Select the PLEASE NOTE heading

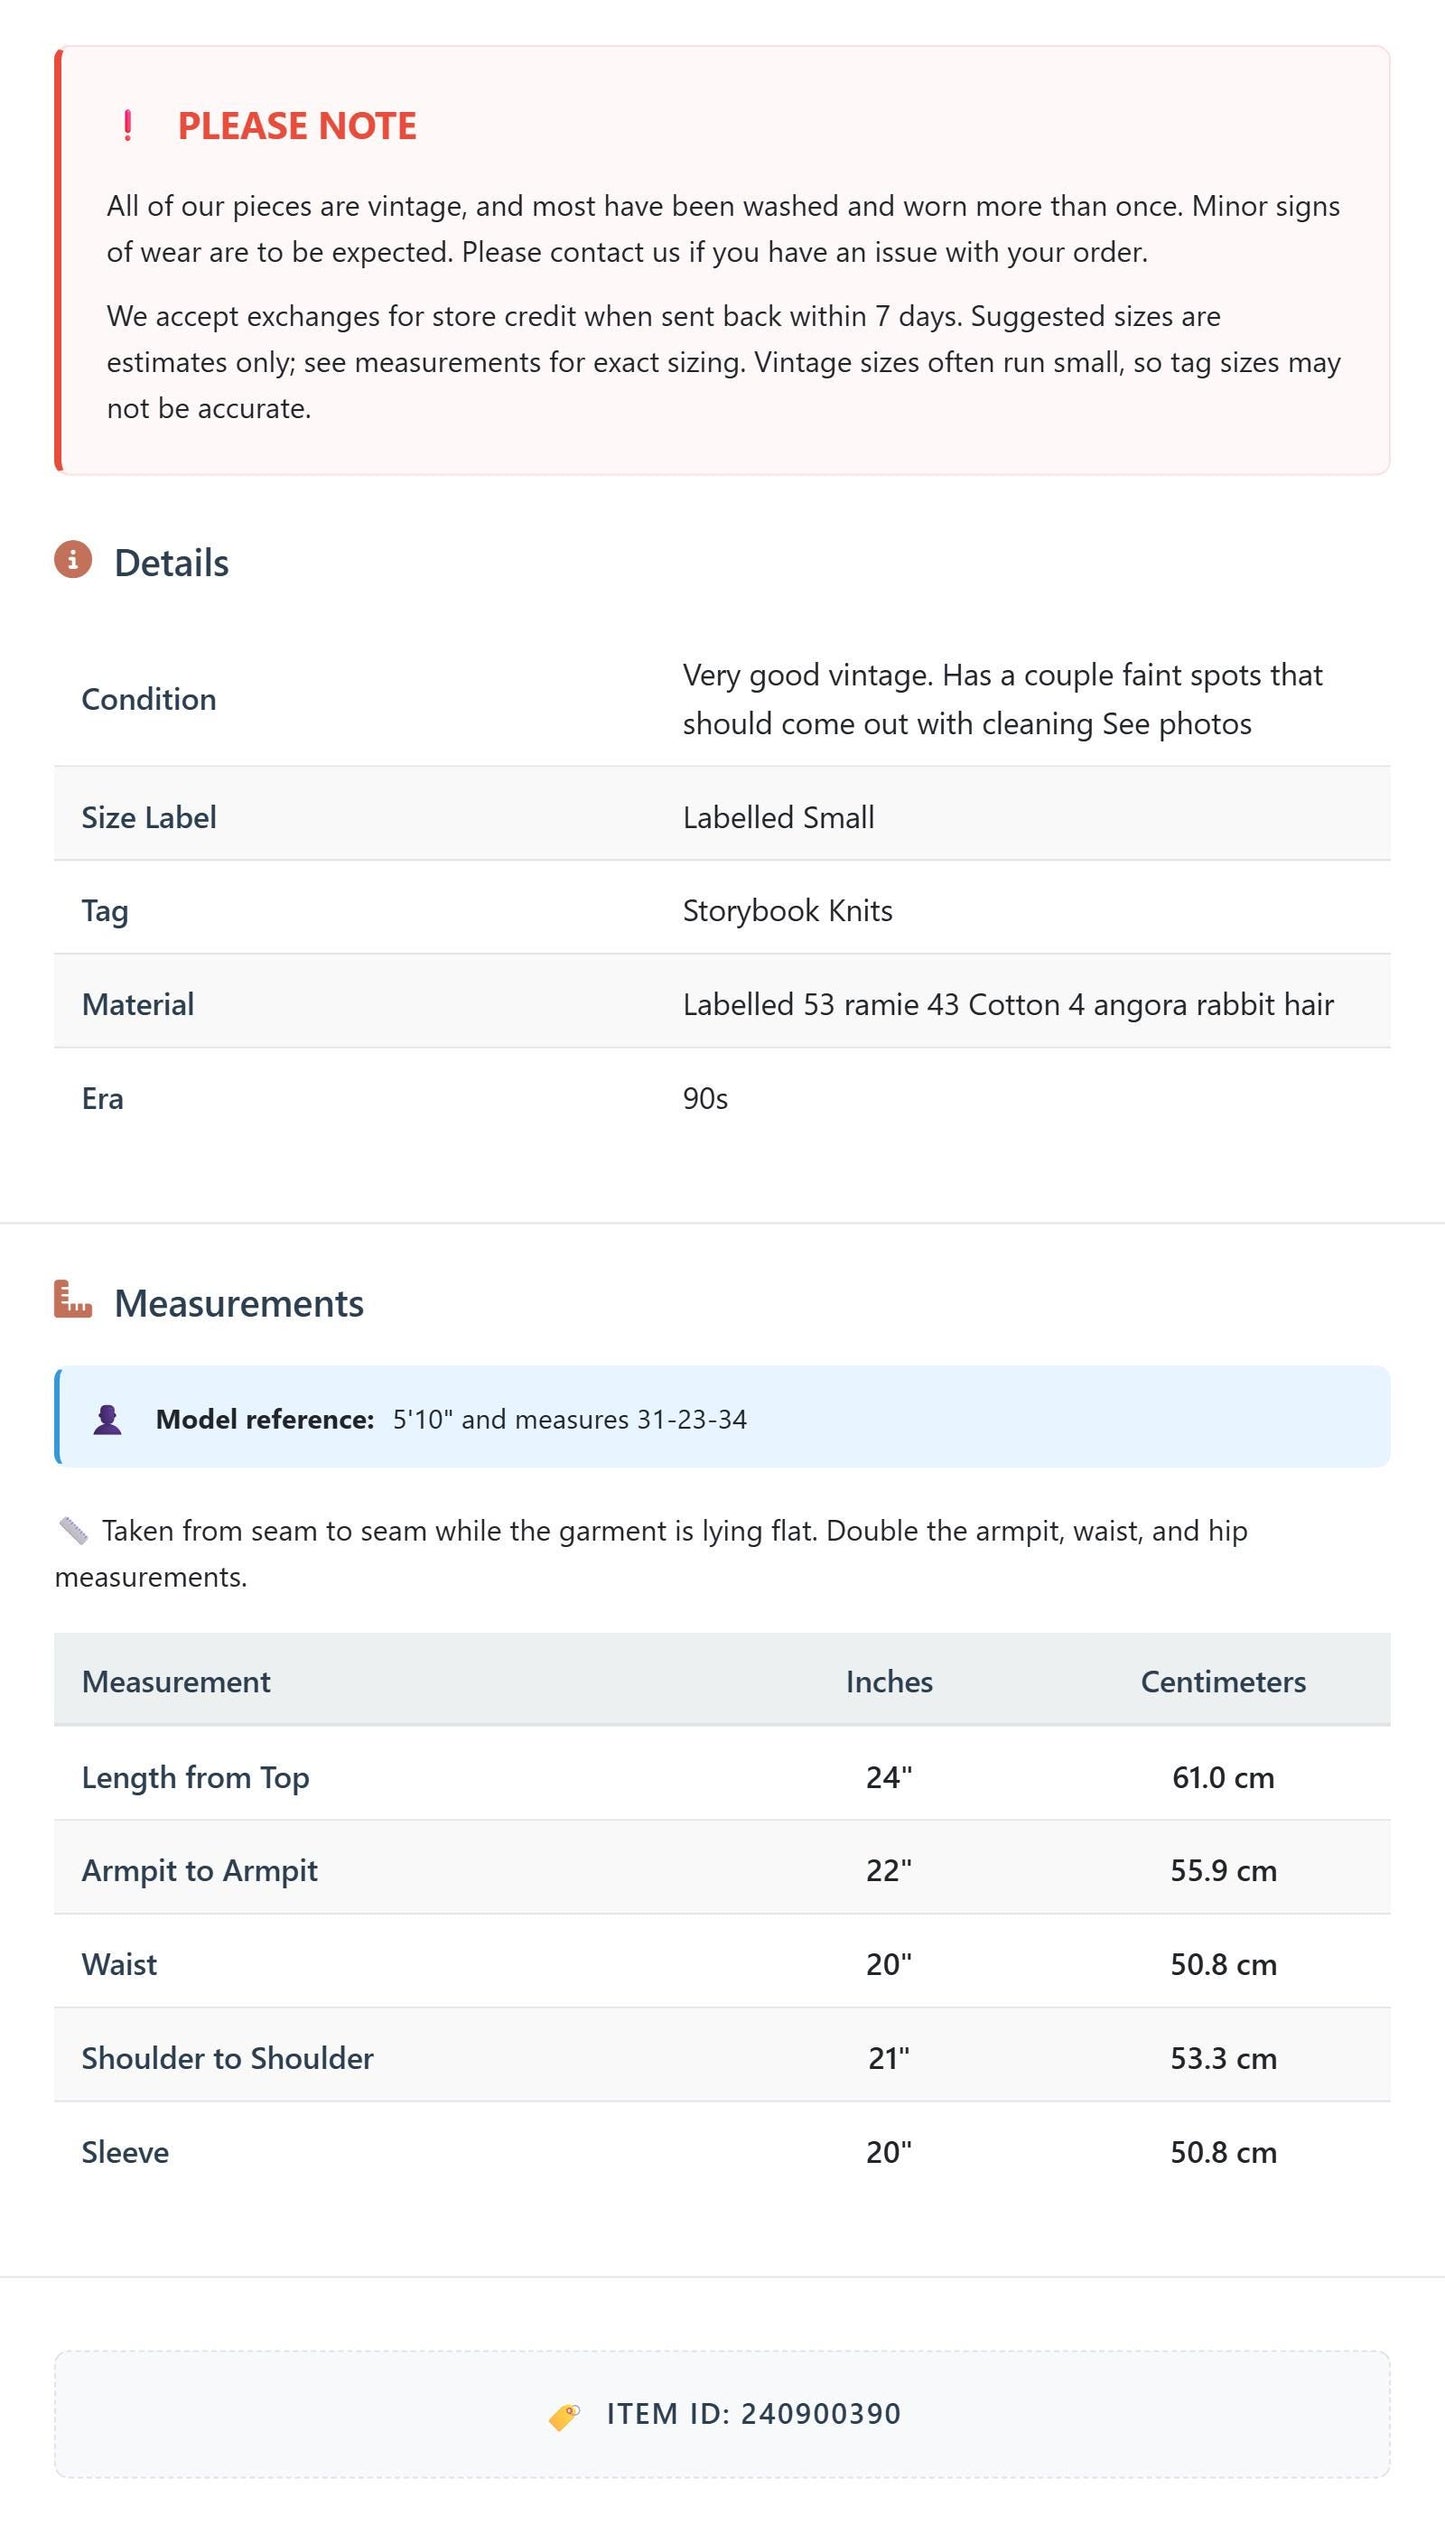[x=297, y=126]
